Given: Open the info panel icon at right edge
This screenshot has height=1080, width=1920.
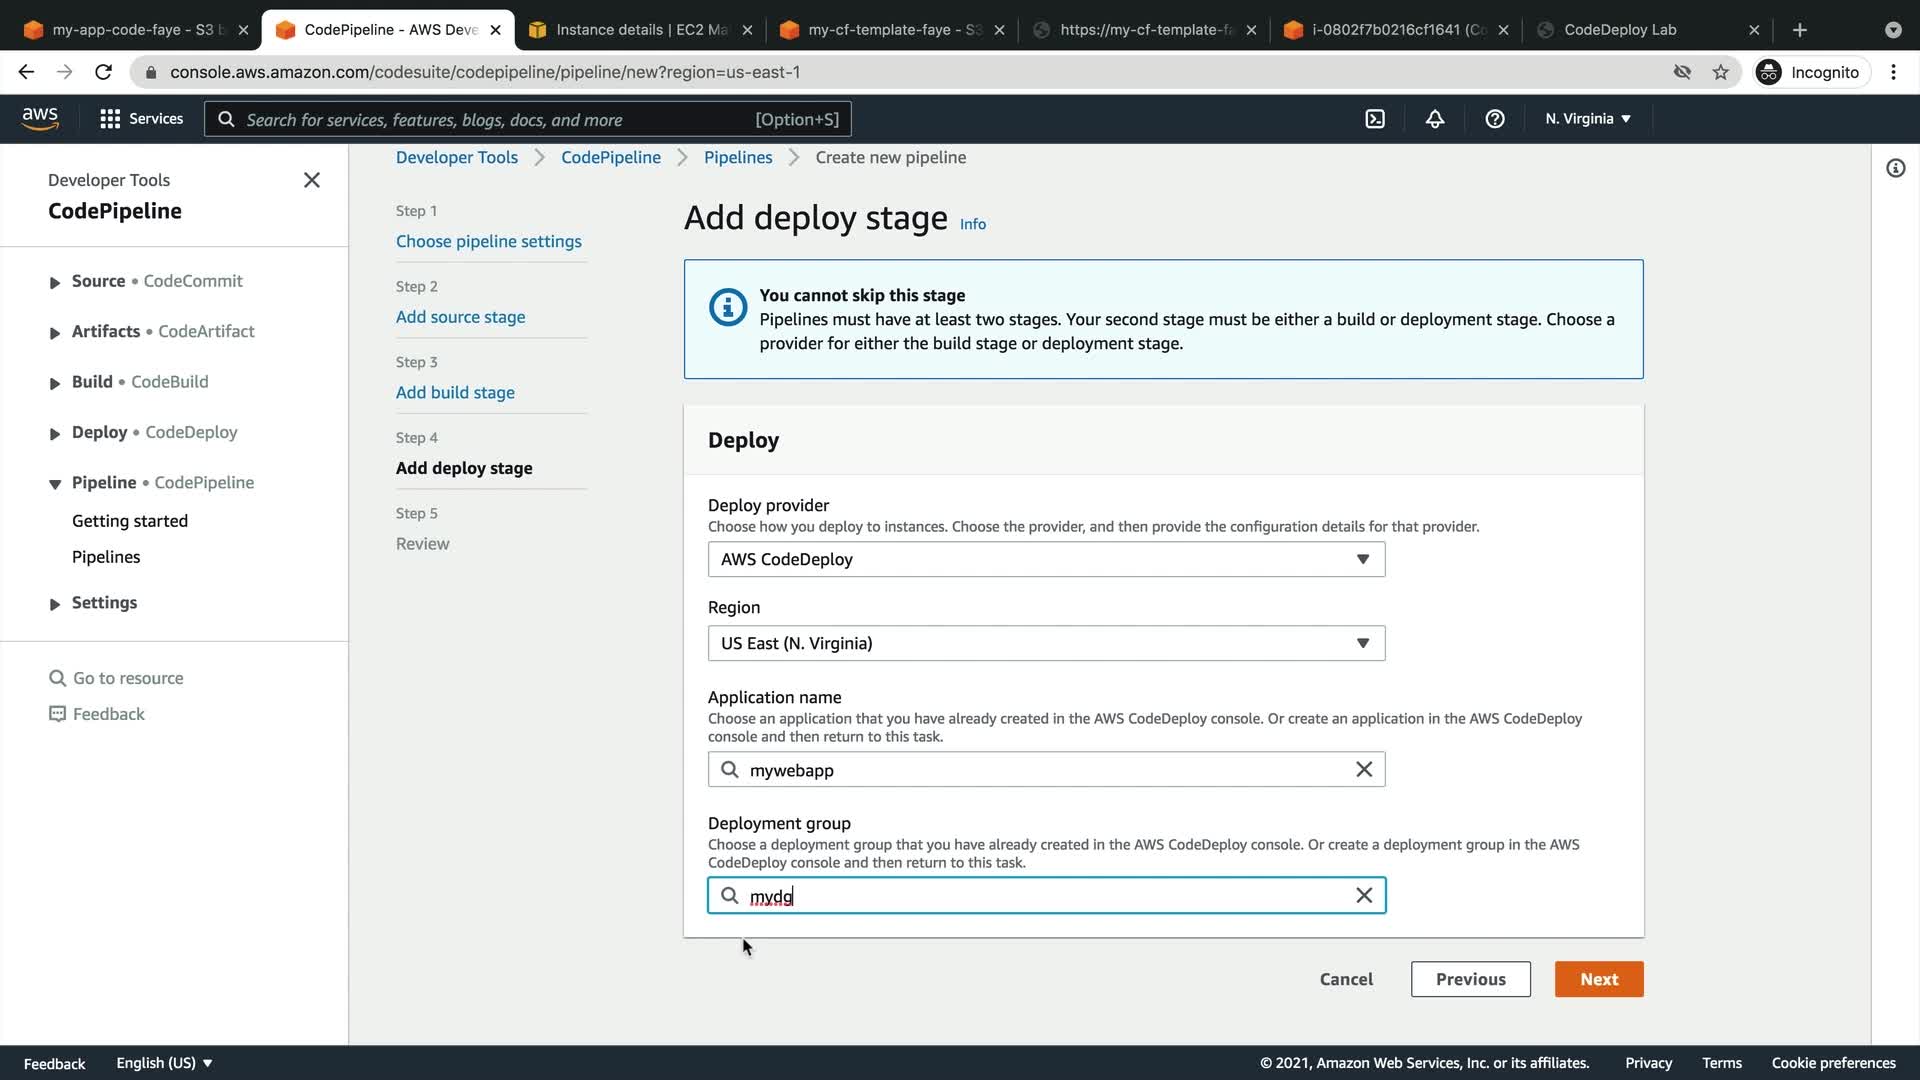Looking at the screenshot, I should (x=1895, y=168).
